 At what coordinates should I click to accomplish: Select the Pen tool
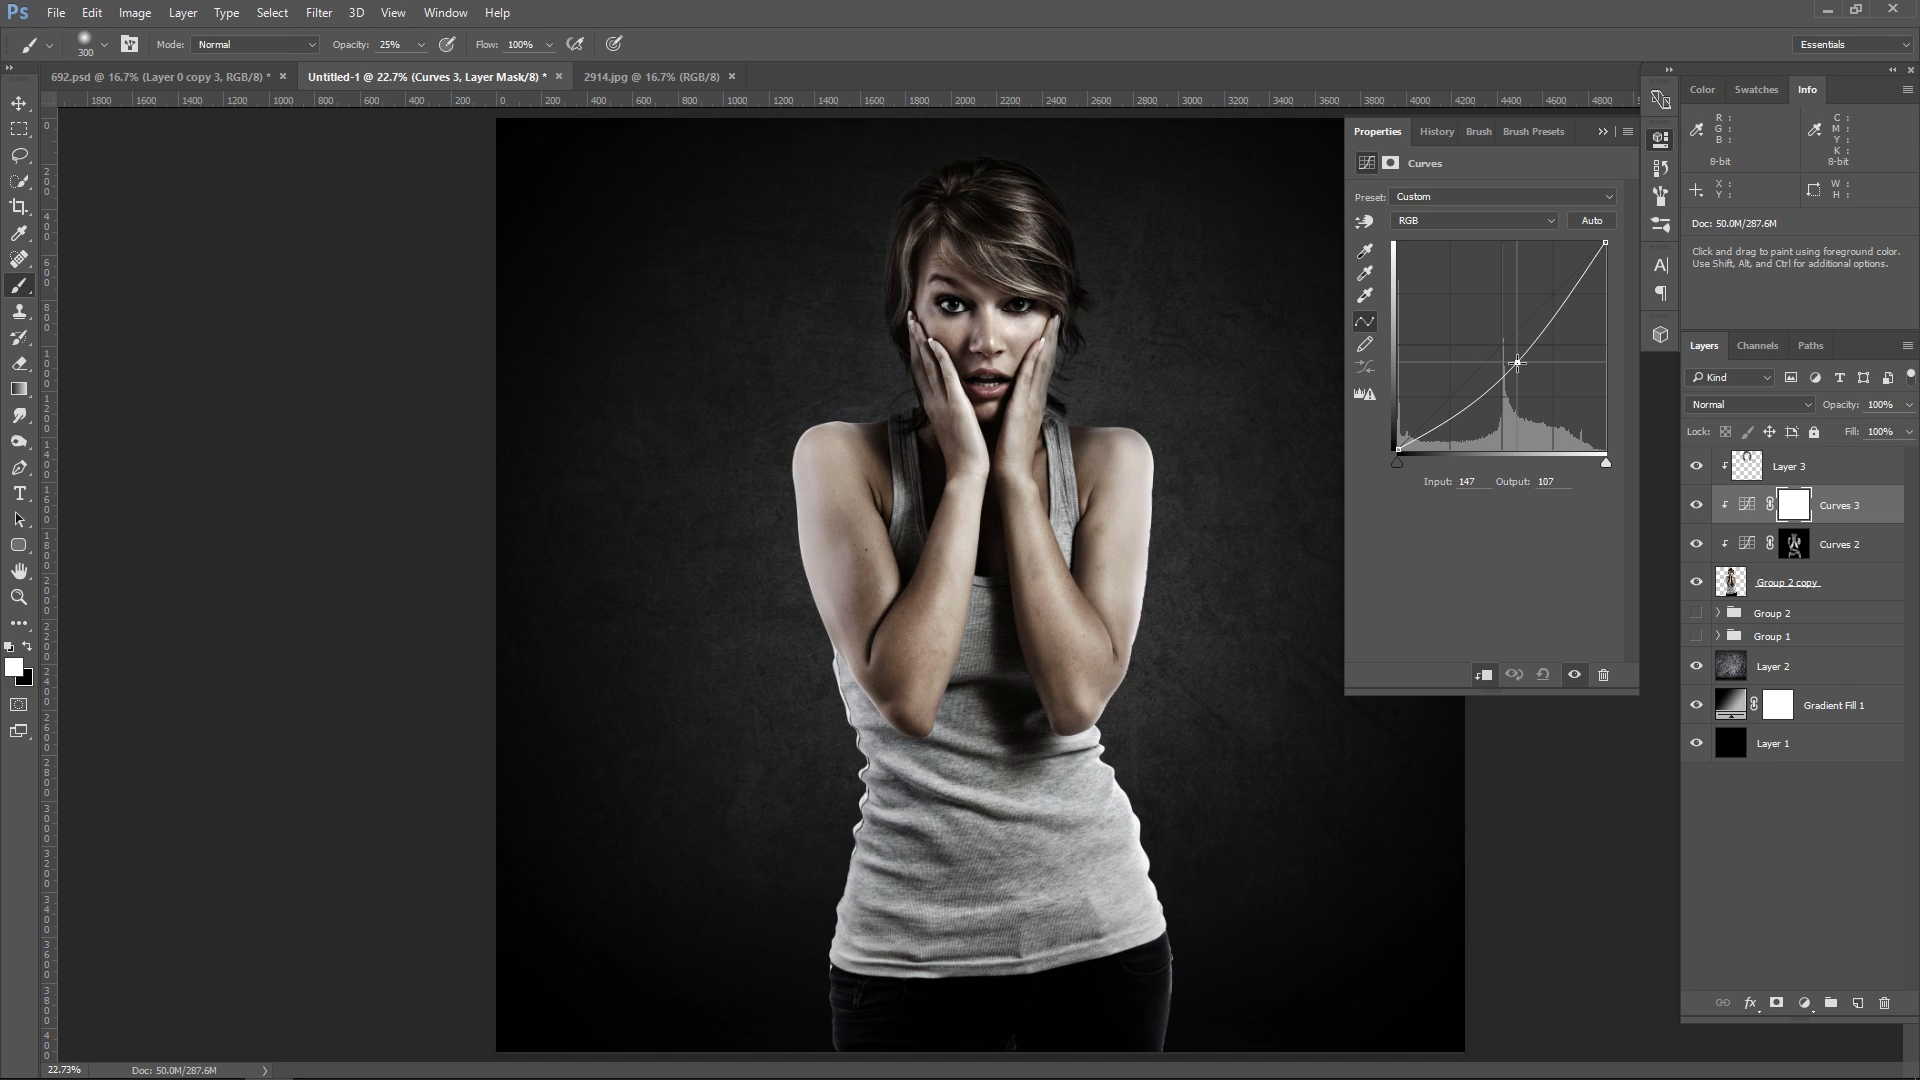(19, 467)
